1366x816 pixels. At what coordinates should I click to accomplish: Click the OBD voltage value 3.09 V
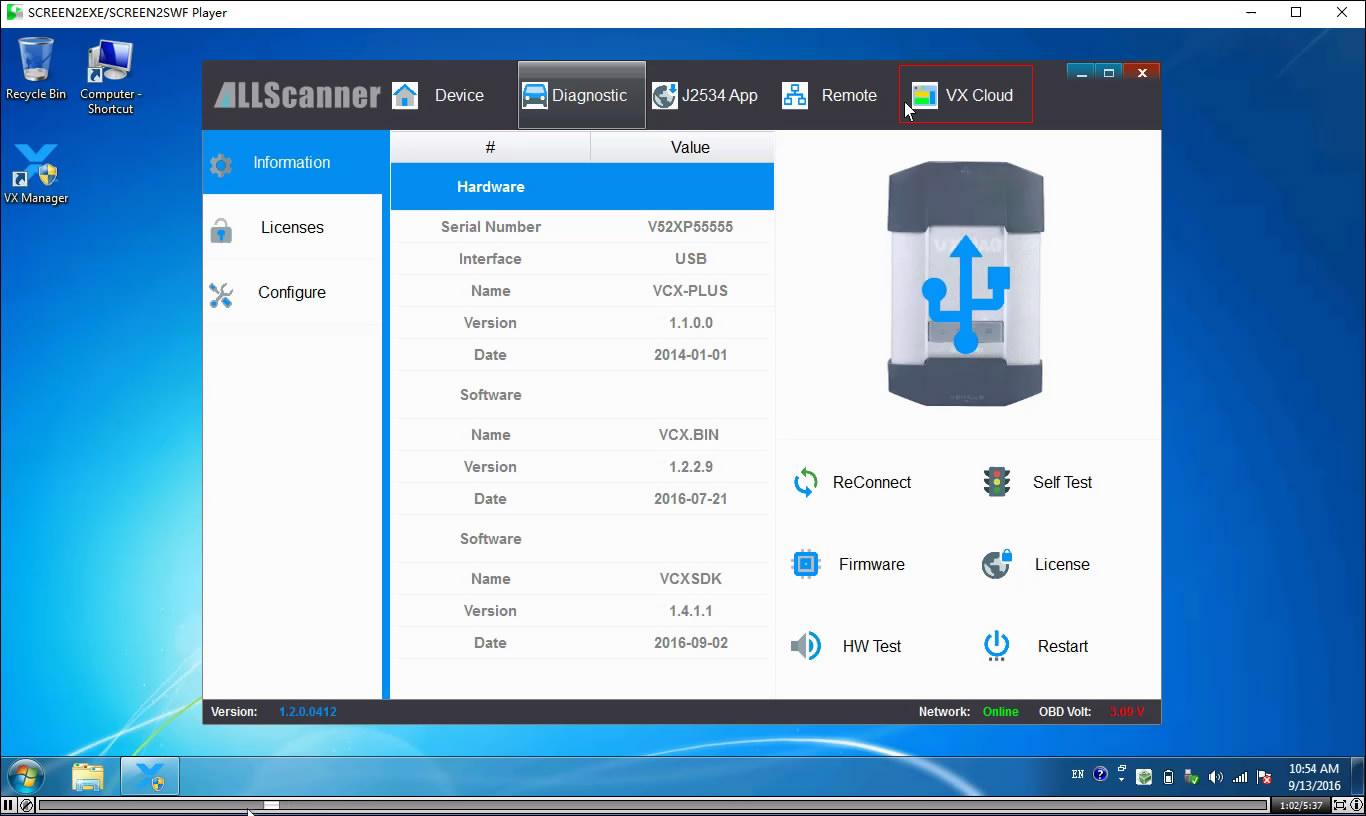pyautogui.click(x=1127, y=712)
